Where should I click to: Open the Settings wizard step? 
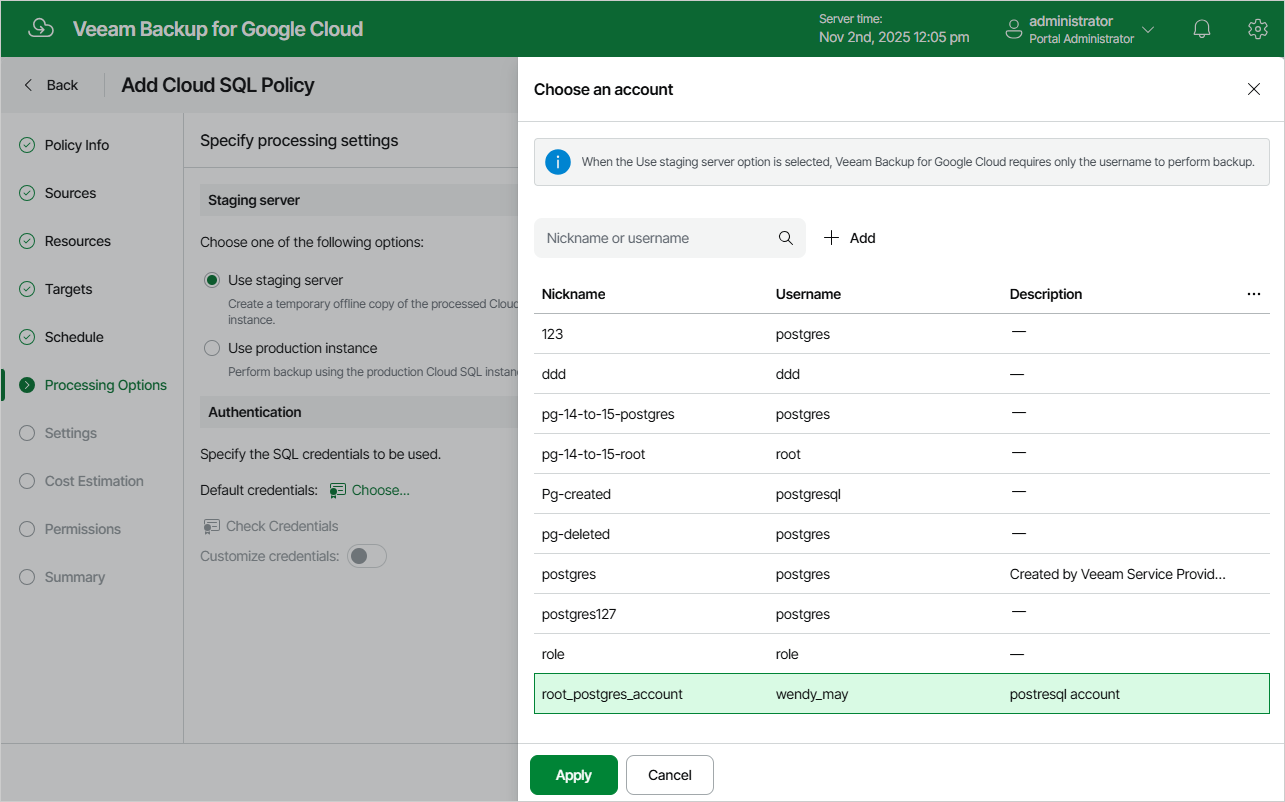tap(71, 433)
